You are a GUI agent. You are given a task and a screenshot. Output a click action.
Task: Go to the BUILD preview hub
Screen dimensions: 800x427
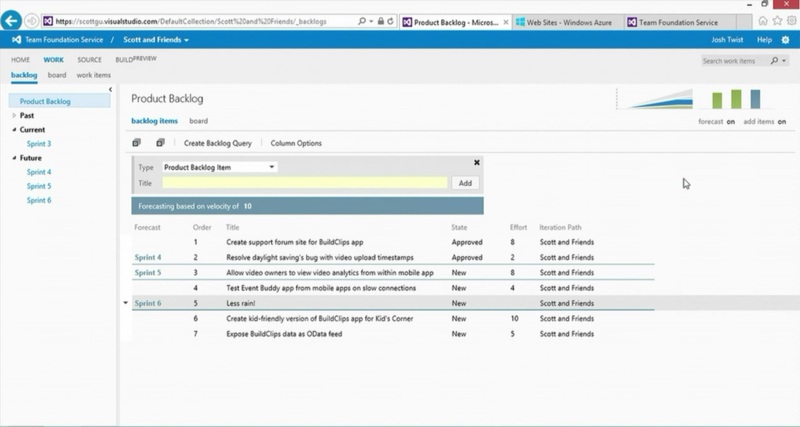[x=136, y=59]
